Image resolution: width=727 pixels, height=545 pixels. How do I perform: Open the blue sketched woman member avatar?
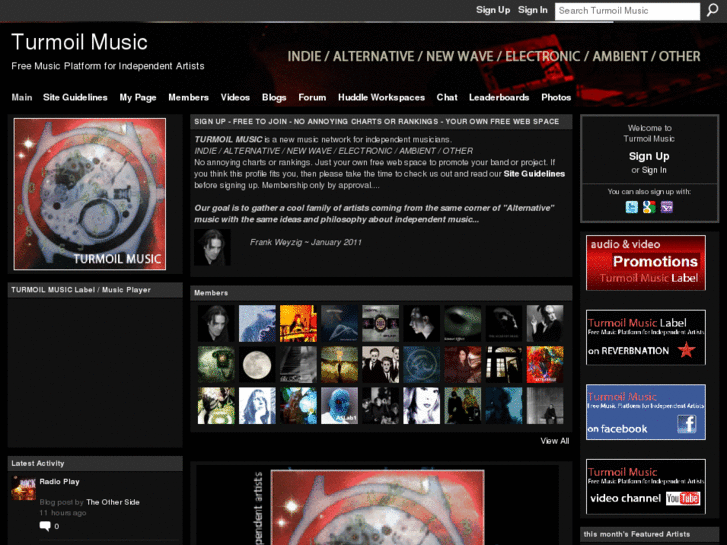click(257, 406)
